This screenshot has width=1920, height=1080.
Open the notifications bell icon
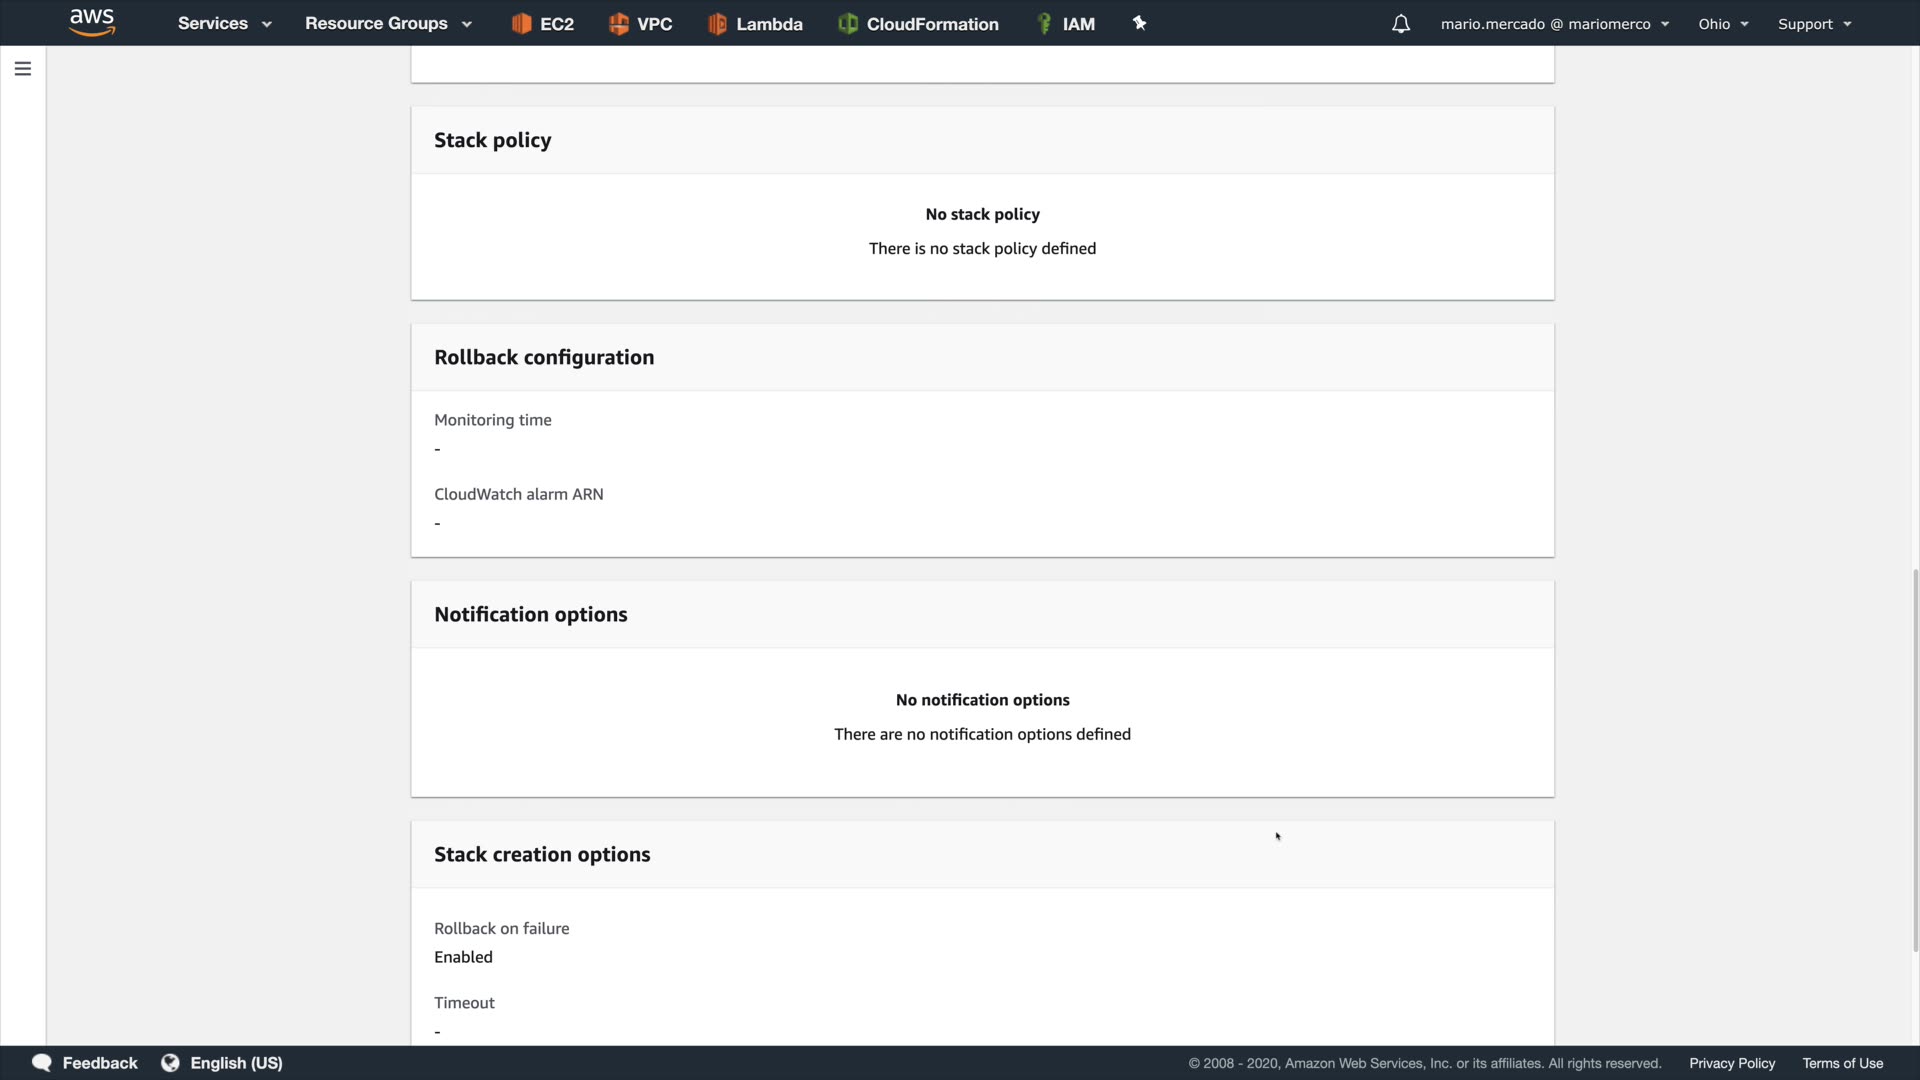(1401, 24)
